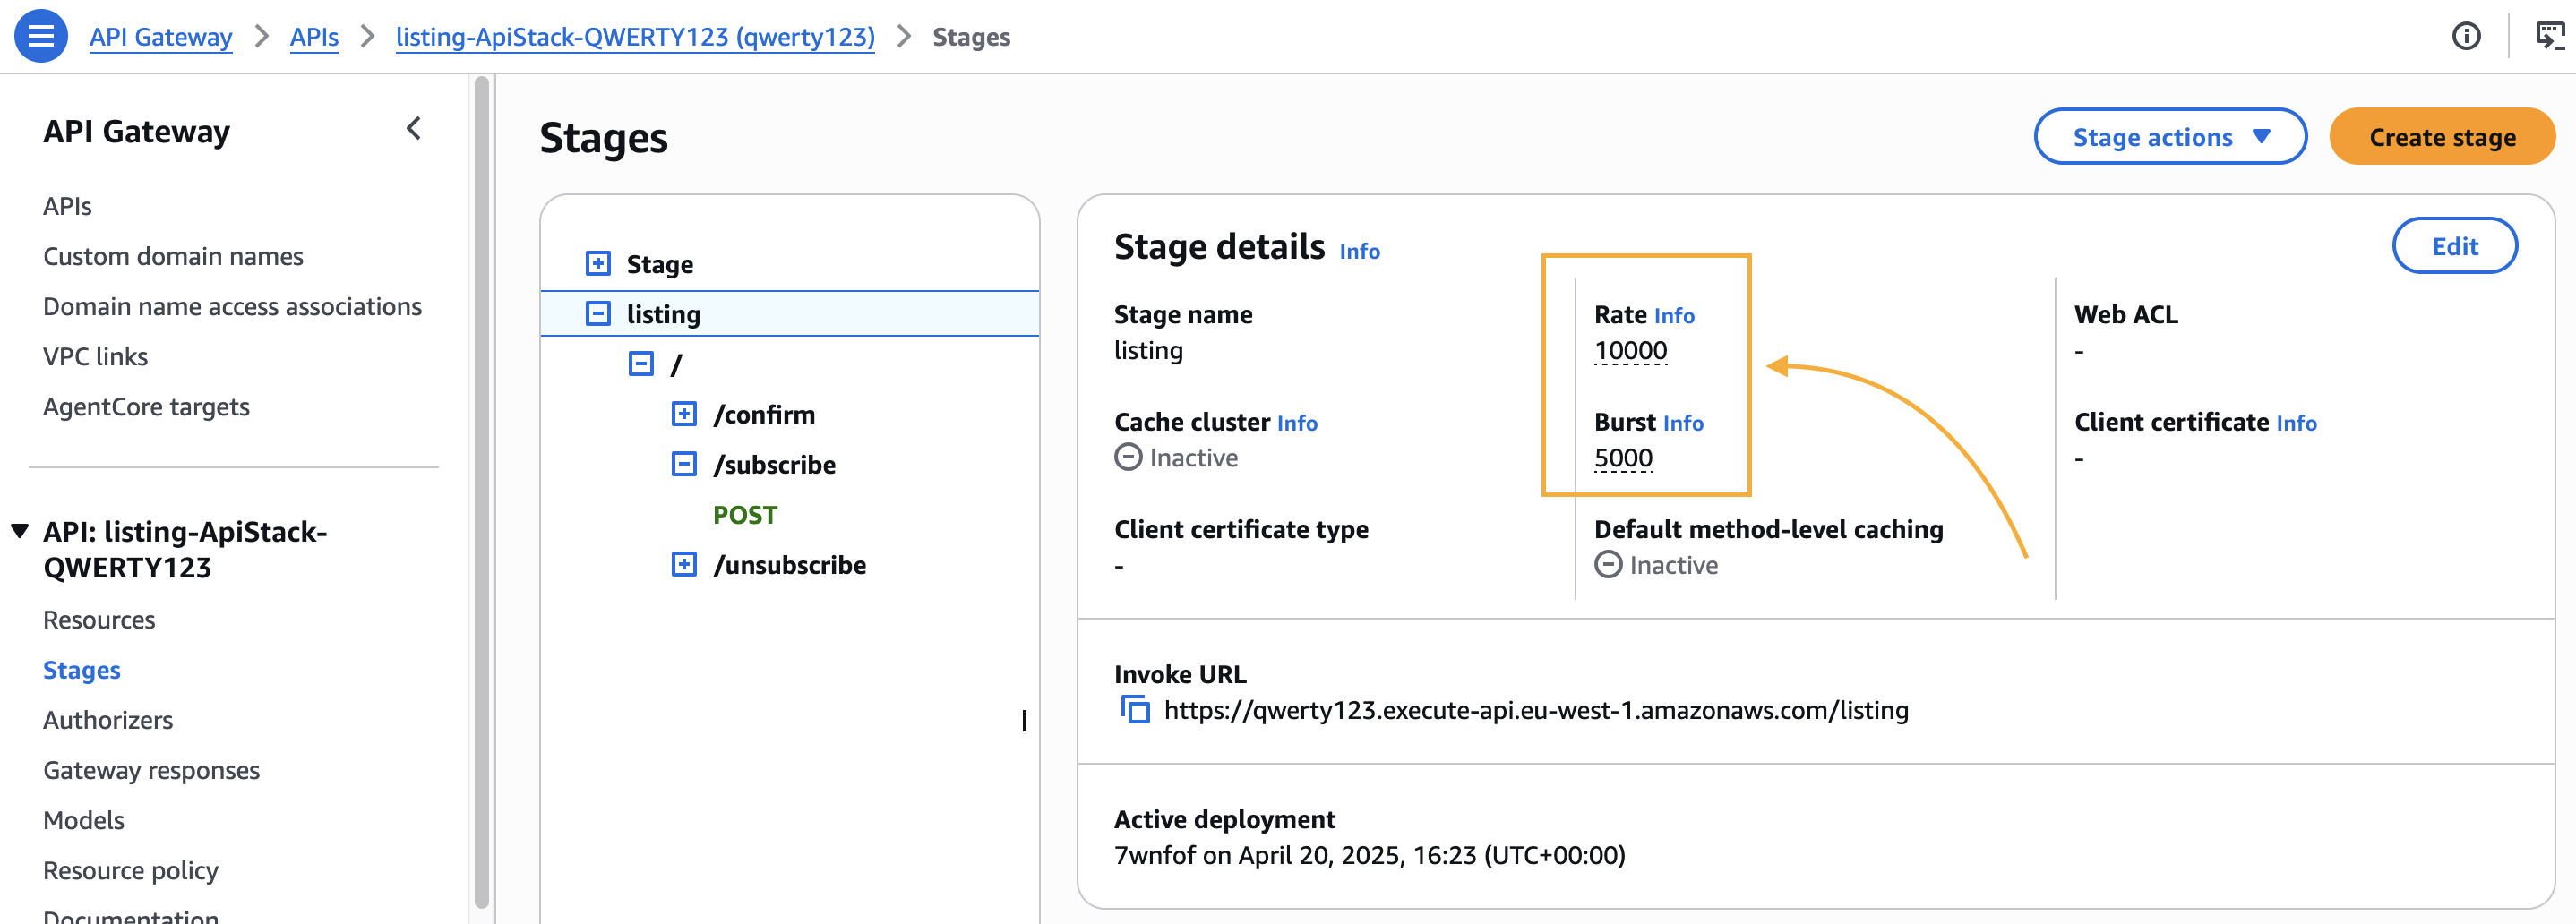Open Resource policy in sidebar

tap(130, 870)
